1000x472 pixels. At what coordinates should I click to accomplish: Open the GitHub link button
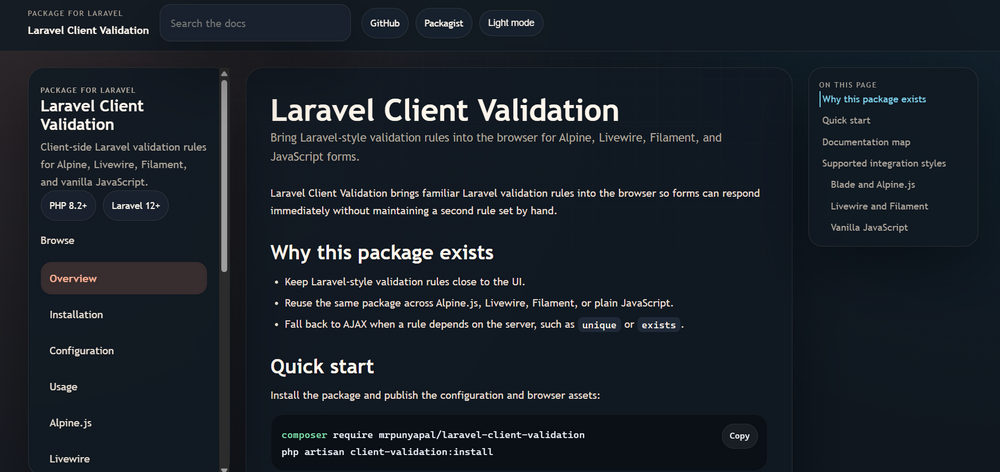(x=385, y=23)
